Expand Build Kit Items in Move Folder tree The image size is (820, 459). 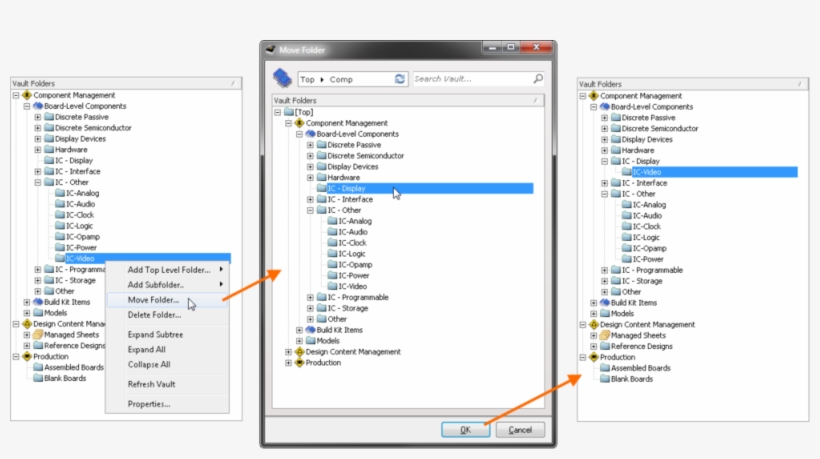click(x=299, y=330)
